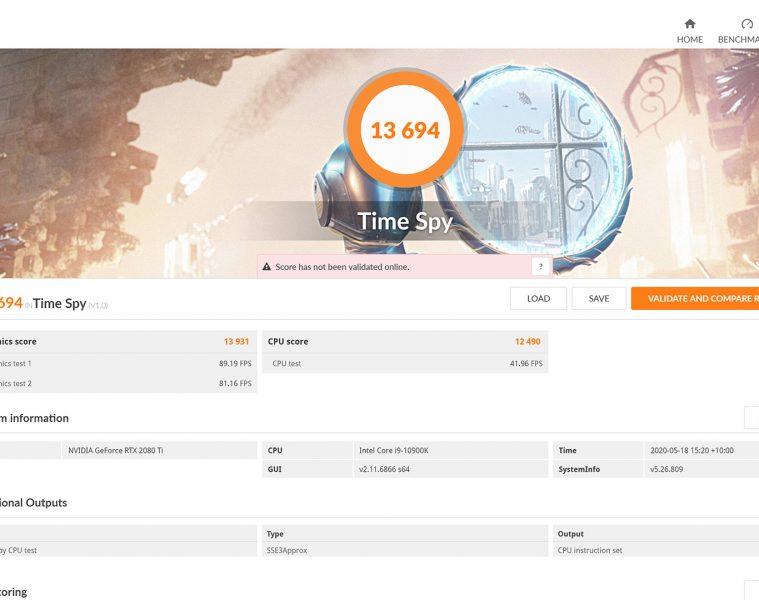Click the 41.96 FPS CPU test result
Viewport: 759px width, 600px height.
(526, 363)
